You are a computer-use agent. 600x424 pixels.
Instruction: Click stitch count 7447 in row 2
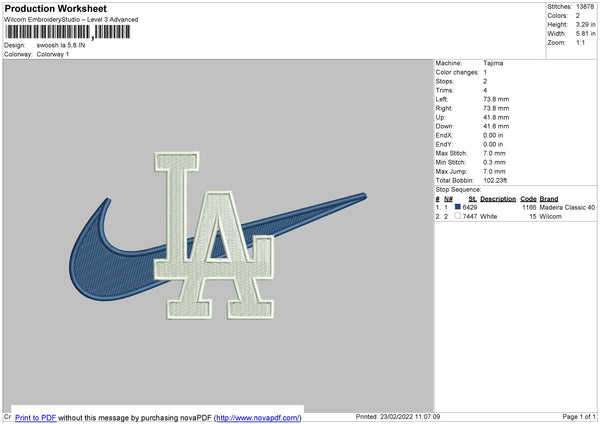pos(470,217)
